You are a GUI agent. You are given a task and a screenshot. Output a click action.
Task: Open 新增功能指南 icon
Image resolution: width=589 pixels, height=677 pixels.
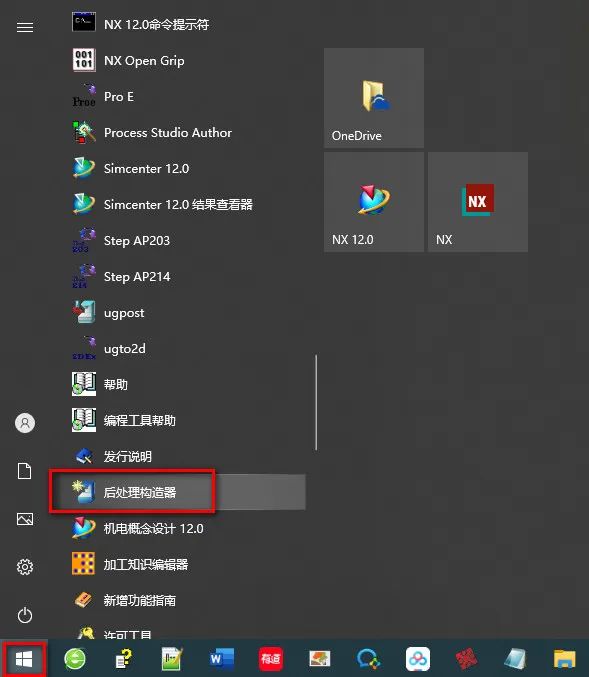(83, 600)
